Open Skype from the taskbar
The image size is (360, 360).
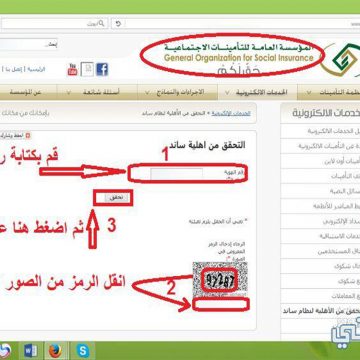83,351
